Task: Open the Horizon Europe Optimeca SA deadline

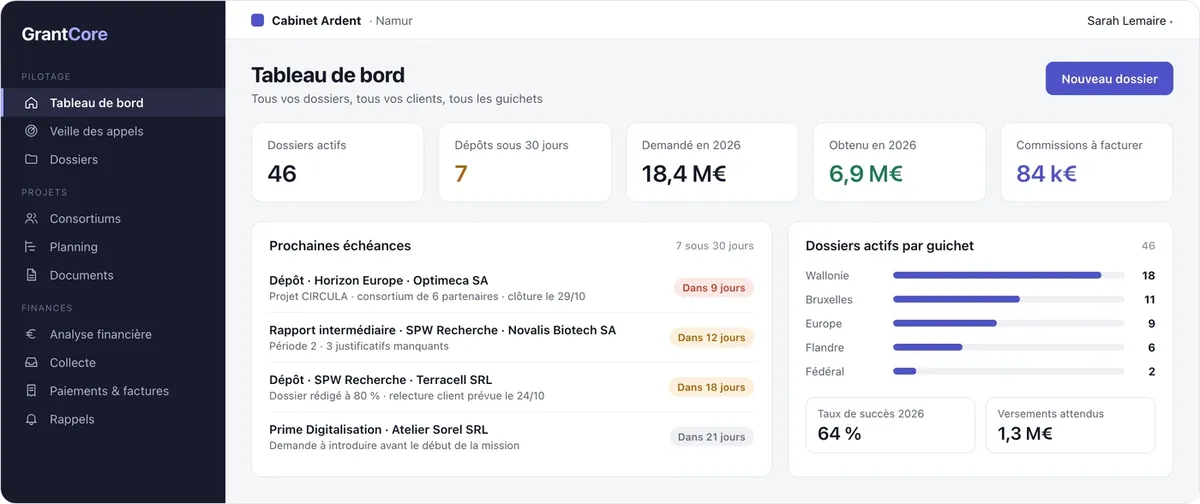Action: 511,288
